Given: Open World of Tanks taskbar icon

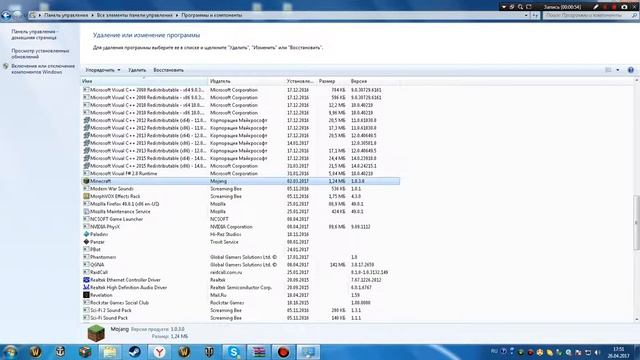Looking at the screenshot, I should point(209,352).
